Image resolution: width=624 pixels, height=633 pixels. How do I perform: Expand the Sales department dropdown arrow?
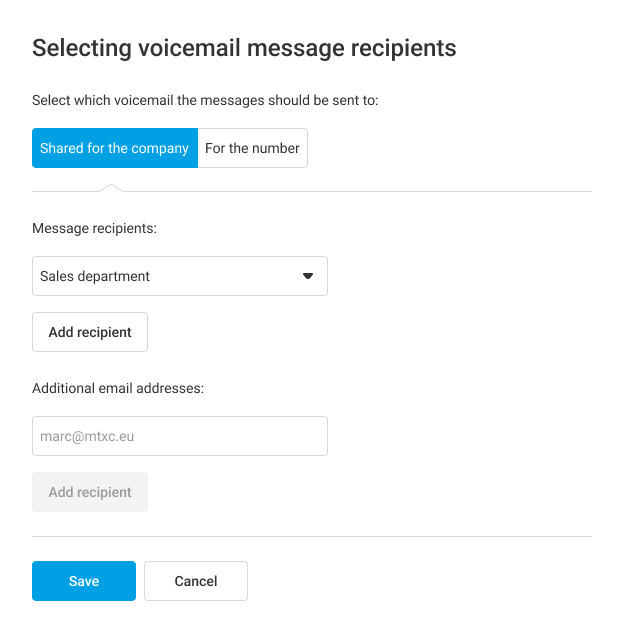click(x=308, y=276)
